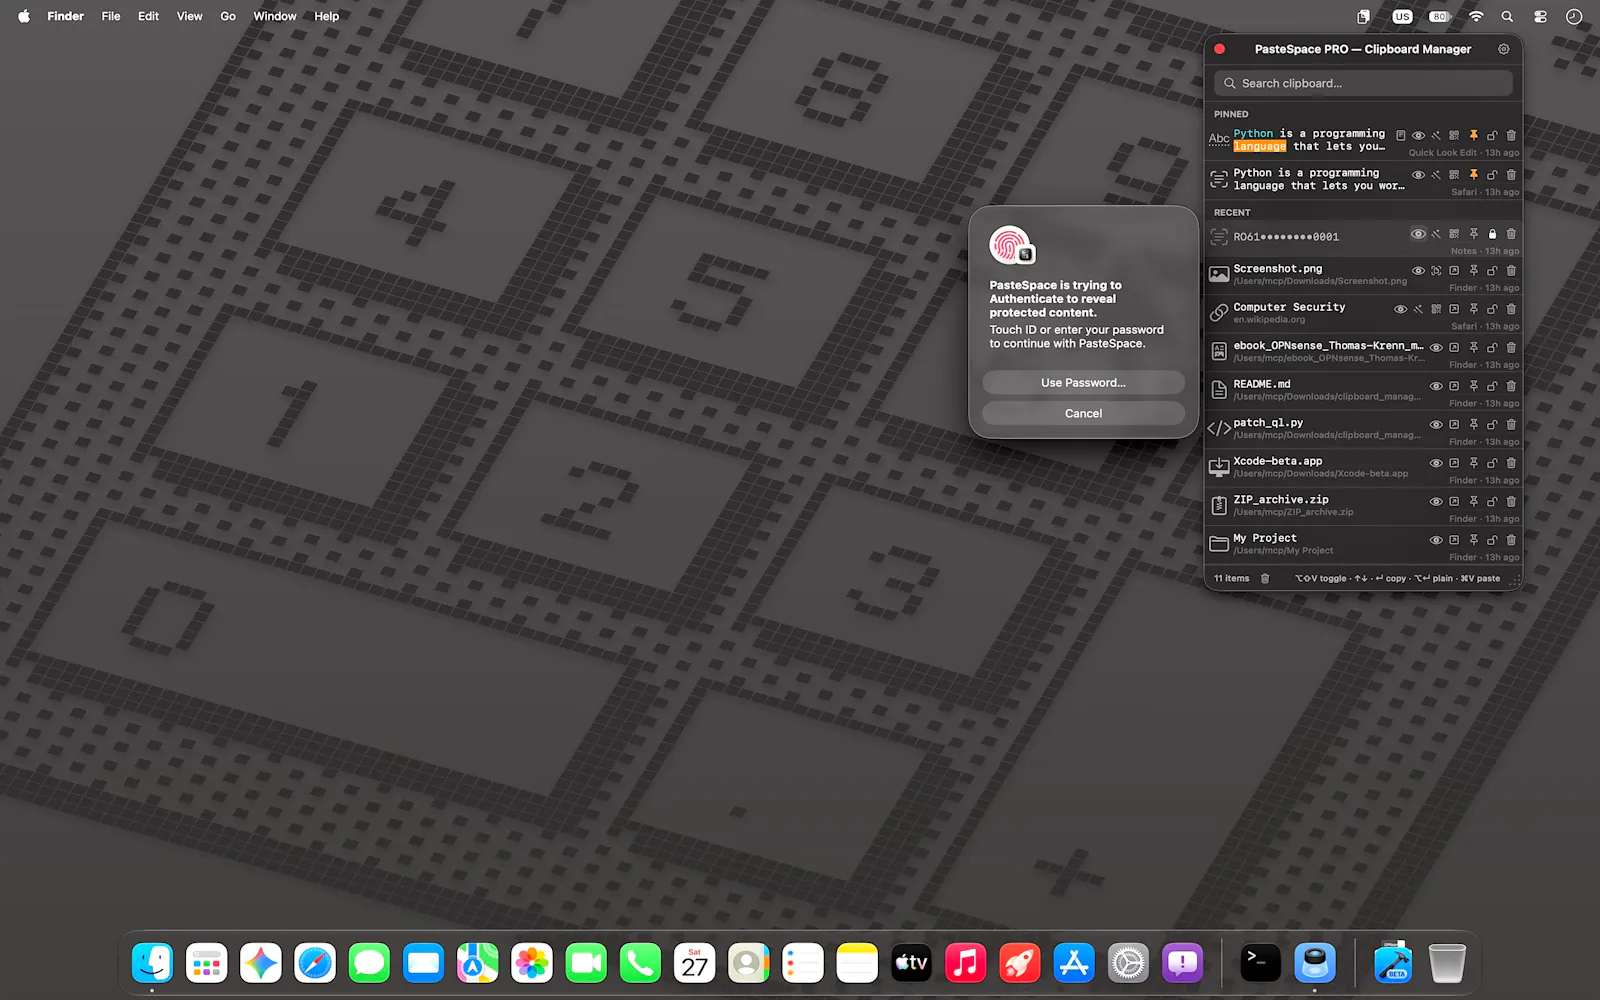Viewport: 1600px width, 1000px height.
Task: Open the Go menu
Action: pyautogui.click(x=228, y=16)
